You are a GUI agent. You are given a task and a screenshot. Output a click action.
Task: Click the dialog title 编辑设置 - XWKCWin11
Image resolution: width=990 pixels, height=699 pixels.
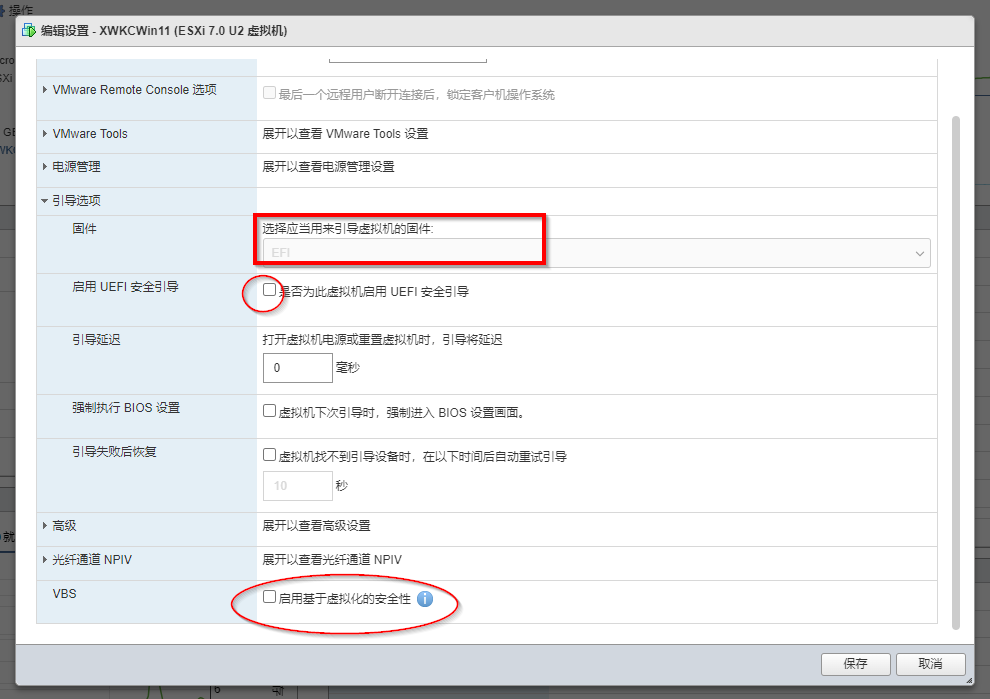click(164, 30)
